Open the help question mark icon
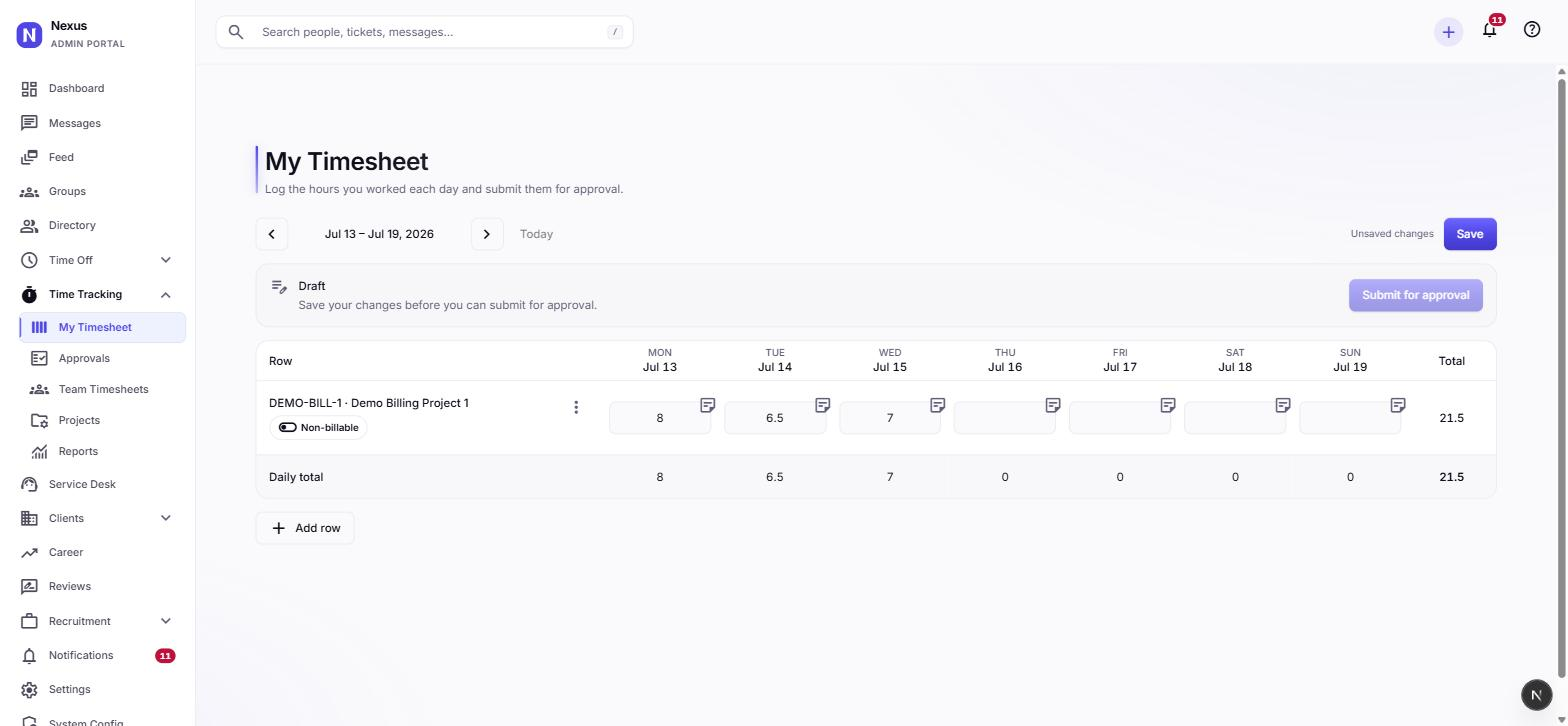The image size is (1568, 726). tap(1532, 30)
